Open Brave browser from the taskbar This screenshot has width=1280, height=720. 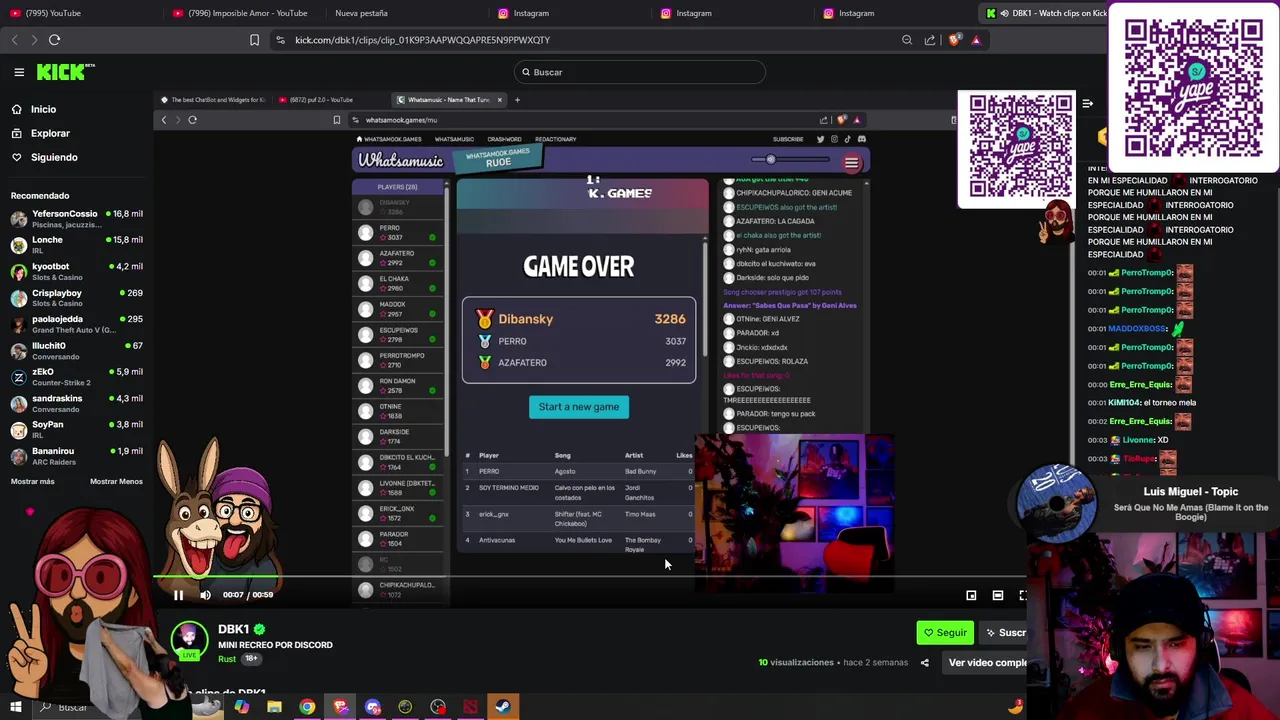click(x=340, y=707)
